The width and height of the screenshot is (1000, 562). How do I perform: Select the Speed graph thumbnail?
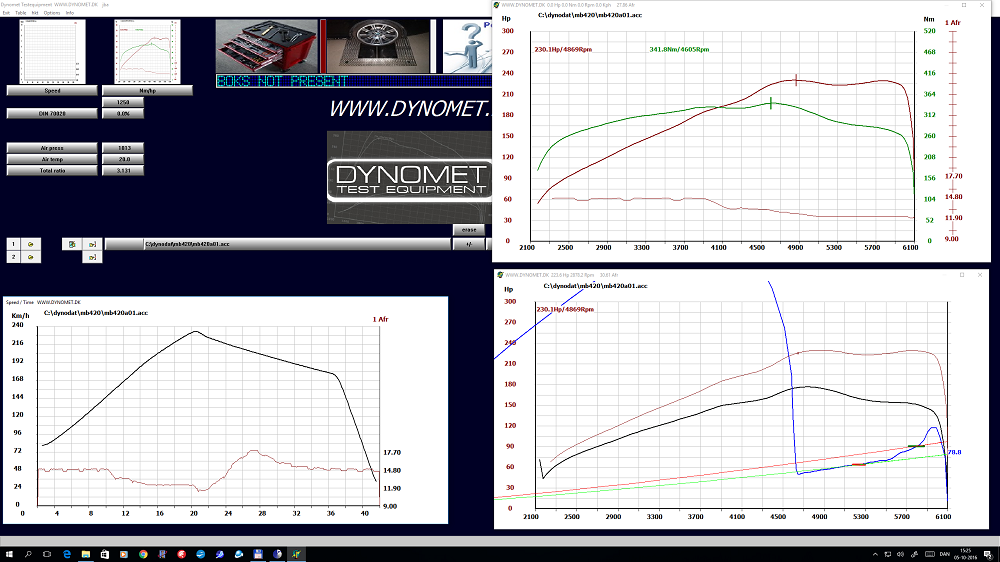pyautogui.click(x=52, y=51)
